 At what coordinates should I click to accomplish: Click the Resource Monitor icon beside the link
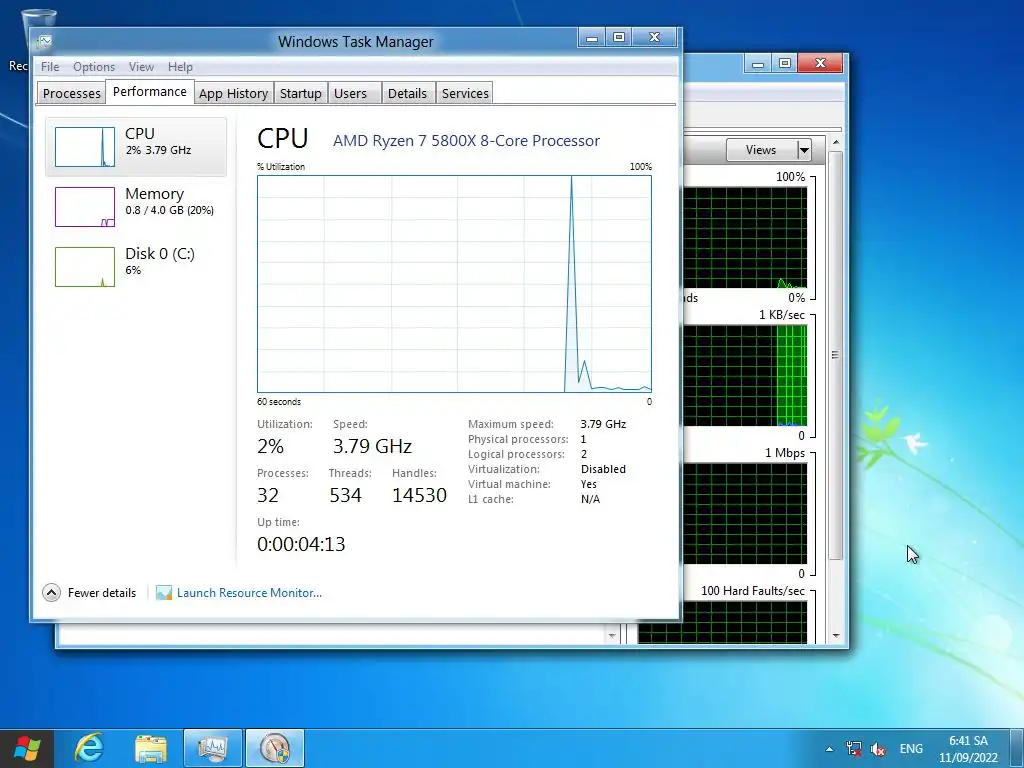pyautogui.click(x=164, y=593)
